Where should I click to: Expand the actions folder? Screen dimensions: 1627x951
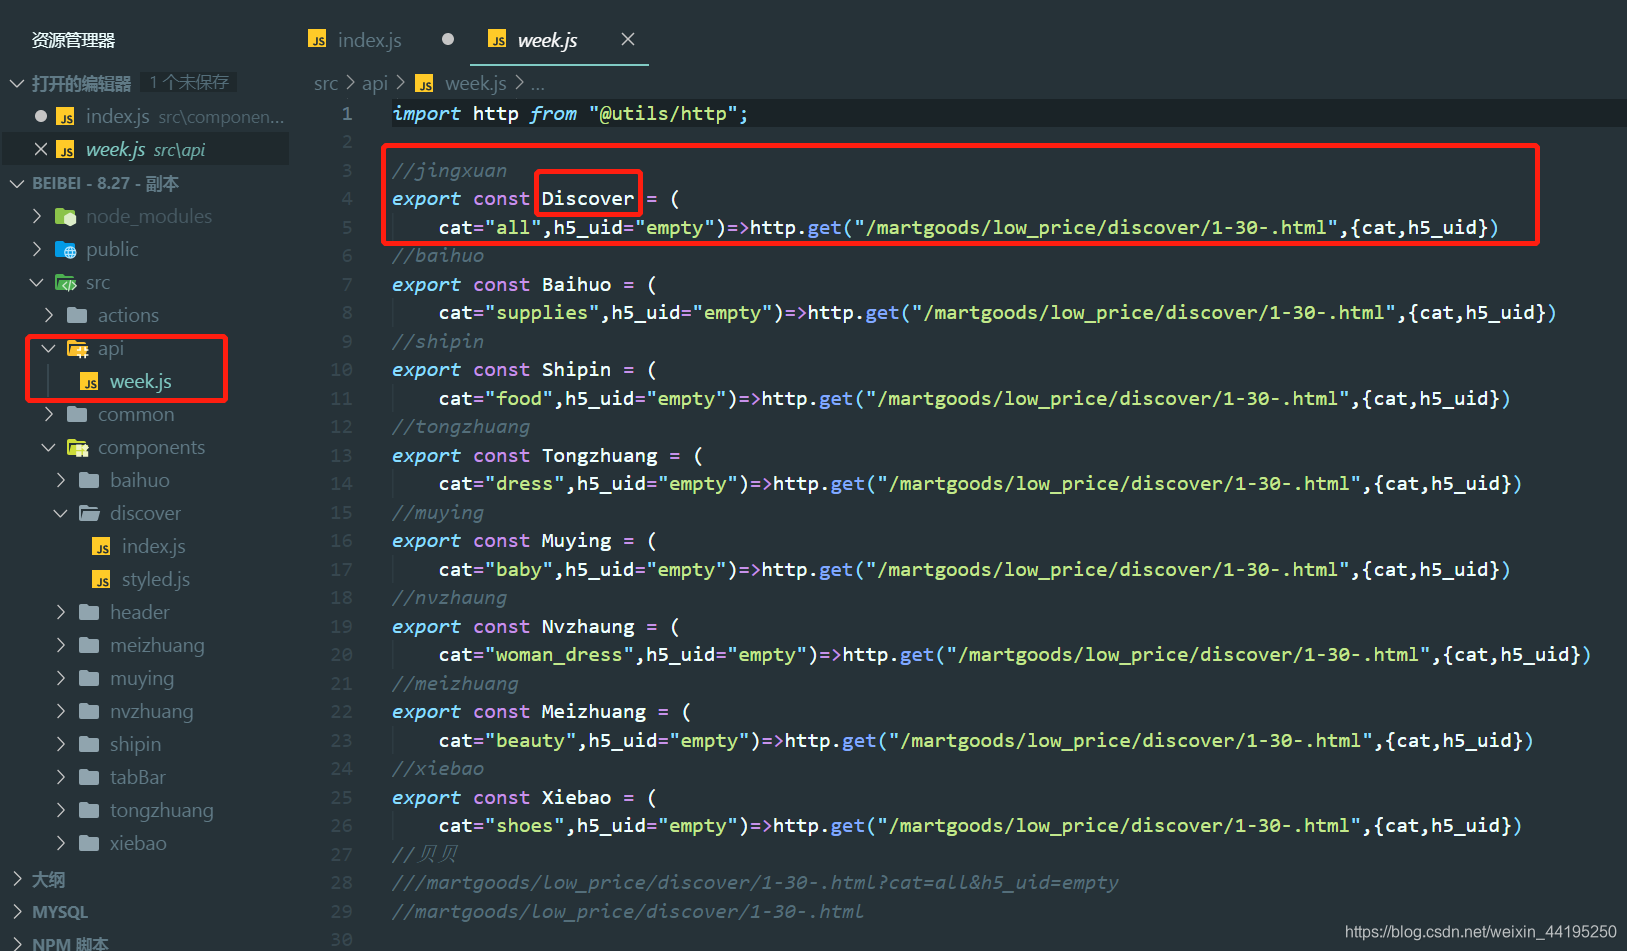[x=49, y=315]
